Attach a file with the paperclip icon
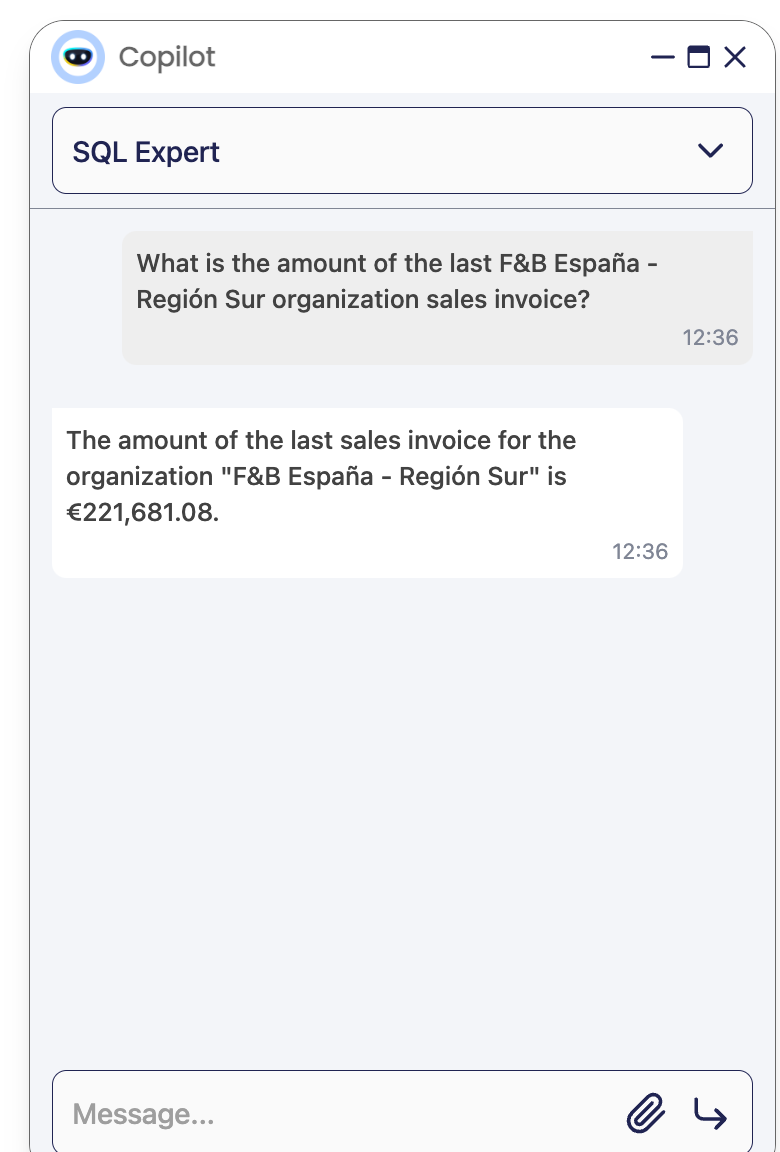Viewport: 780px width, 1152px height. 646,1113
